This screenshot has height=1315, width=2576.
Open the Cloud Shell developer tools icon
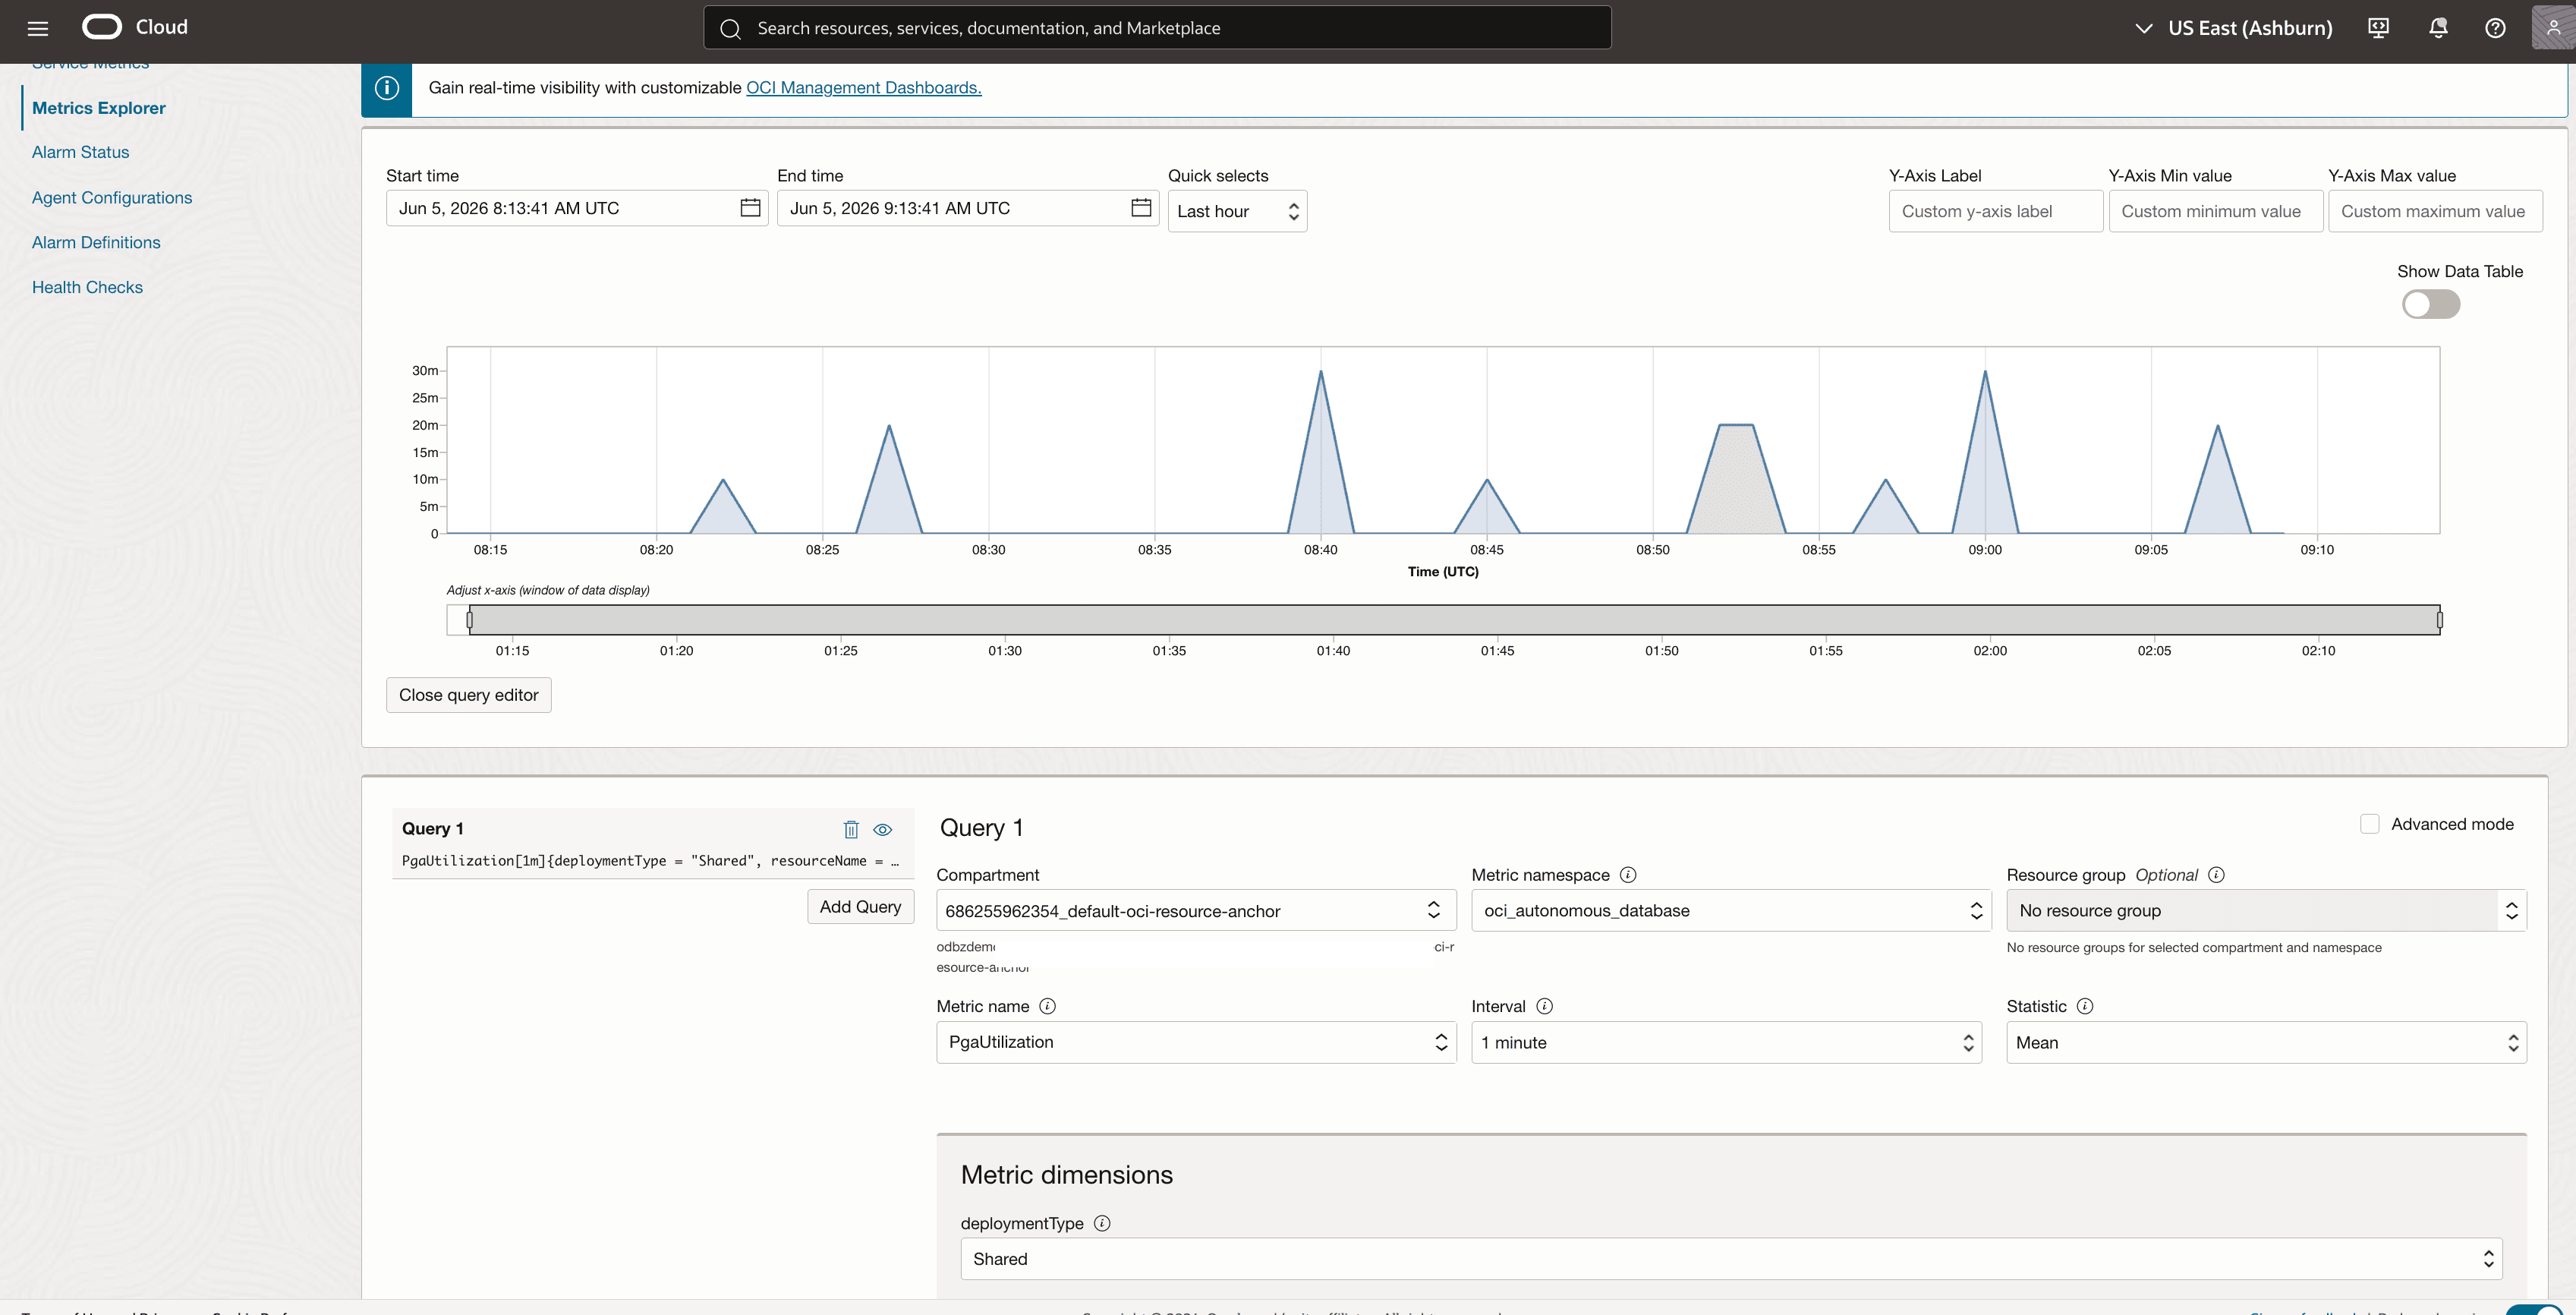(x=2379, y=28)
